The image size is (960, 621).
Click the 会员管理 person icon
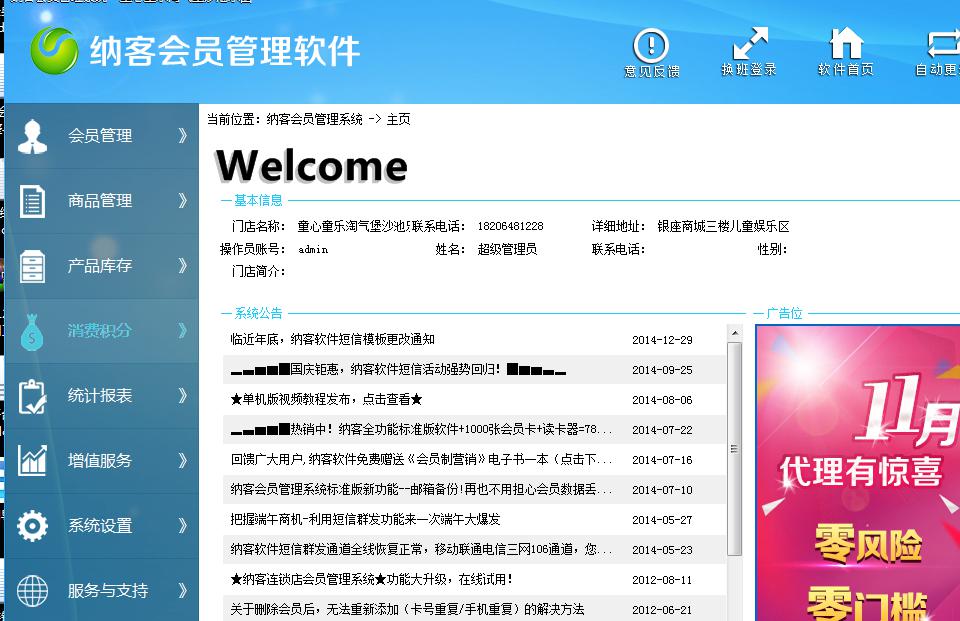coord(32,136)
